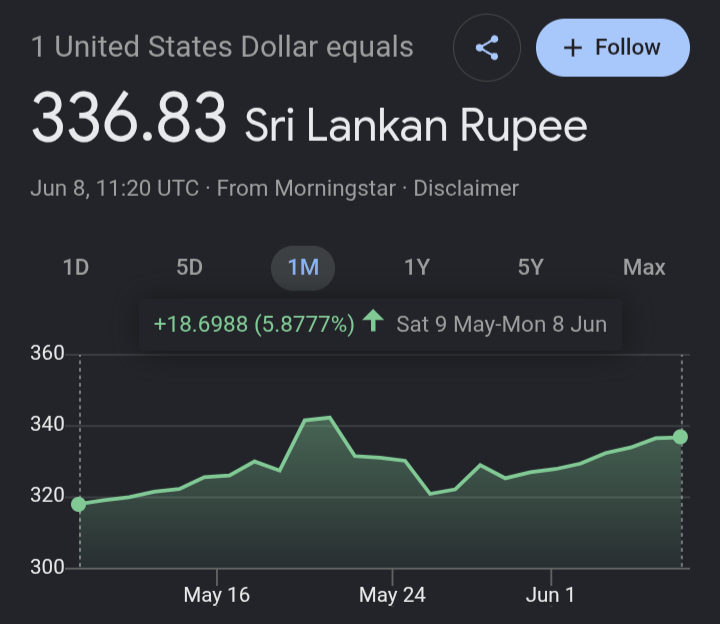Follow this currency pair
This screenshot has width=720, height=624.
tap(613, 48)
